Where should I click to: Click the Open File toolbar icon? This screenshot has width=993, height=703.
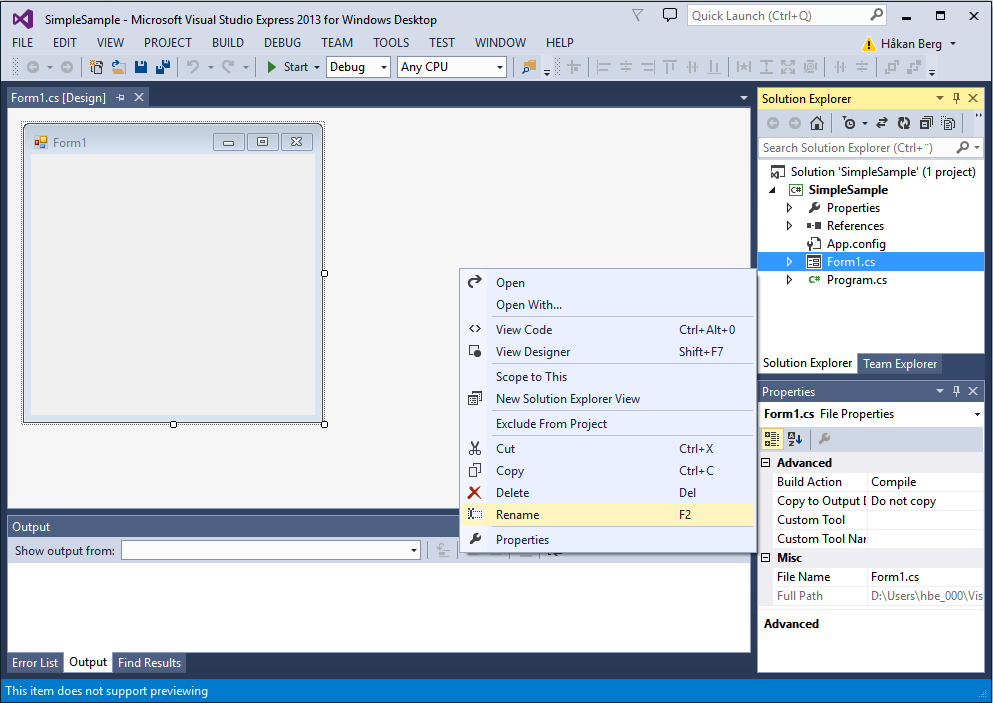tap(118, 66)
